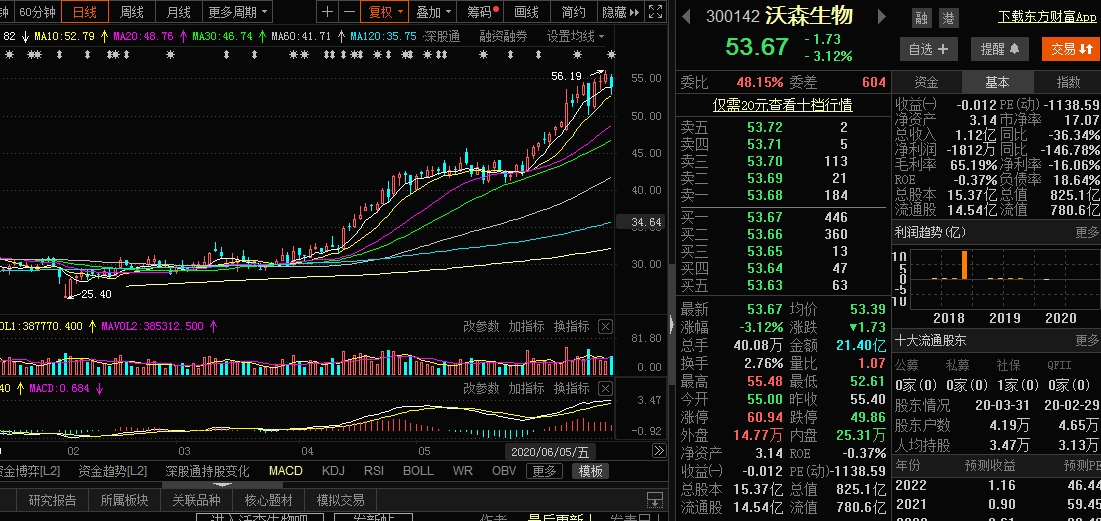Image resolution: width=1101 pixels, height=521 pixels.
Task: Open the orange 交易 trade button
Action: [x=1071, y=49]
